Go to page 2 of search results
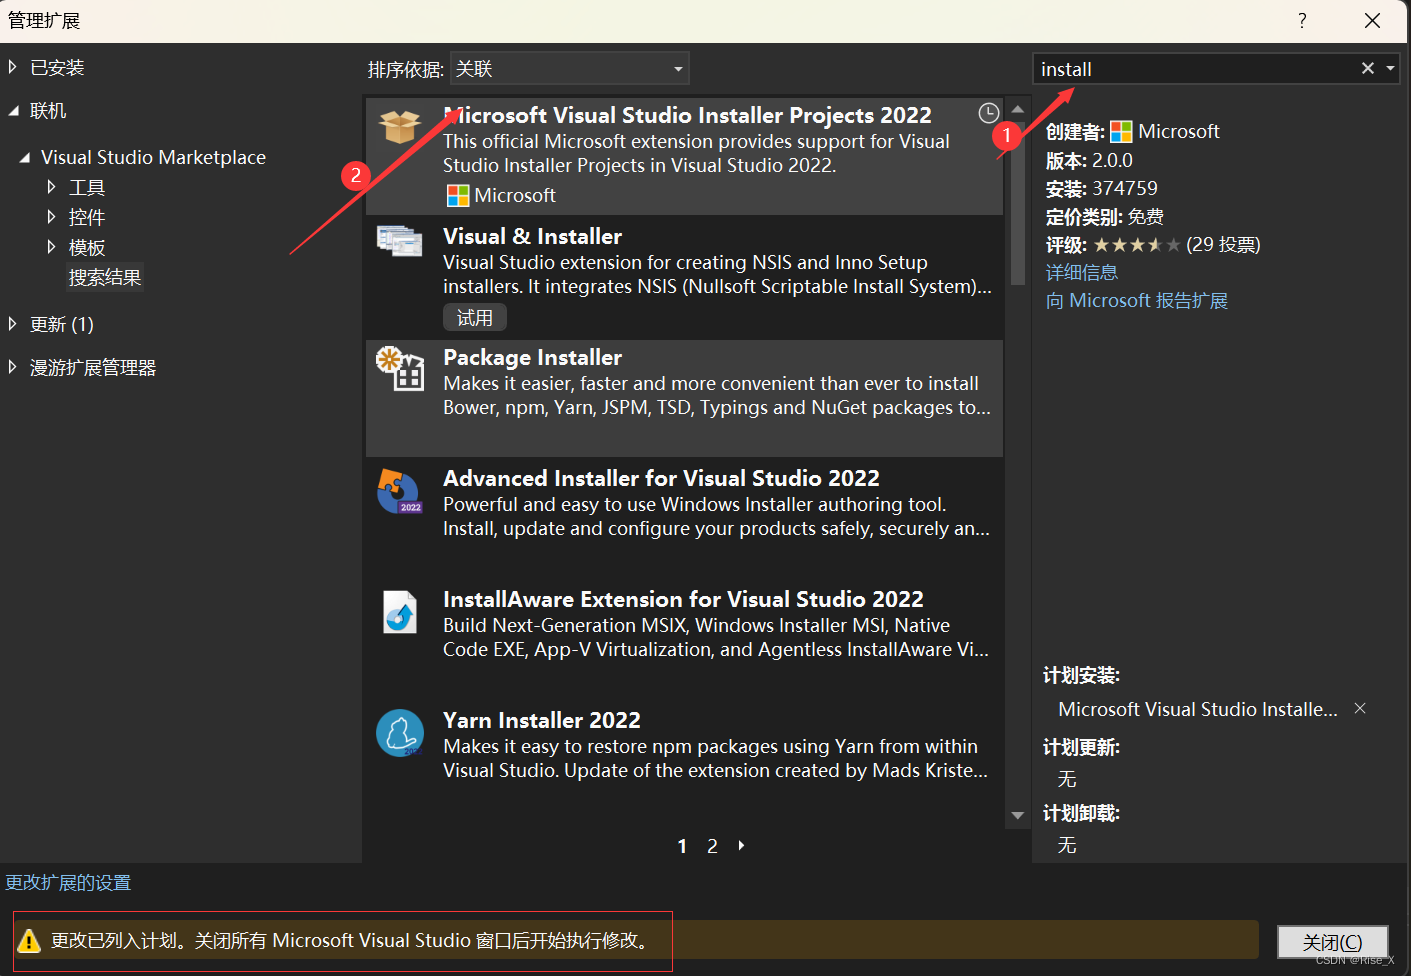The image size is (1411, 976). [x=712, y=845]
